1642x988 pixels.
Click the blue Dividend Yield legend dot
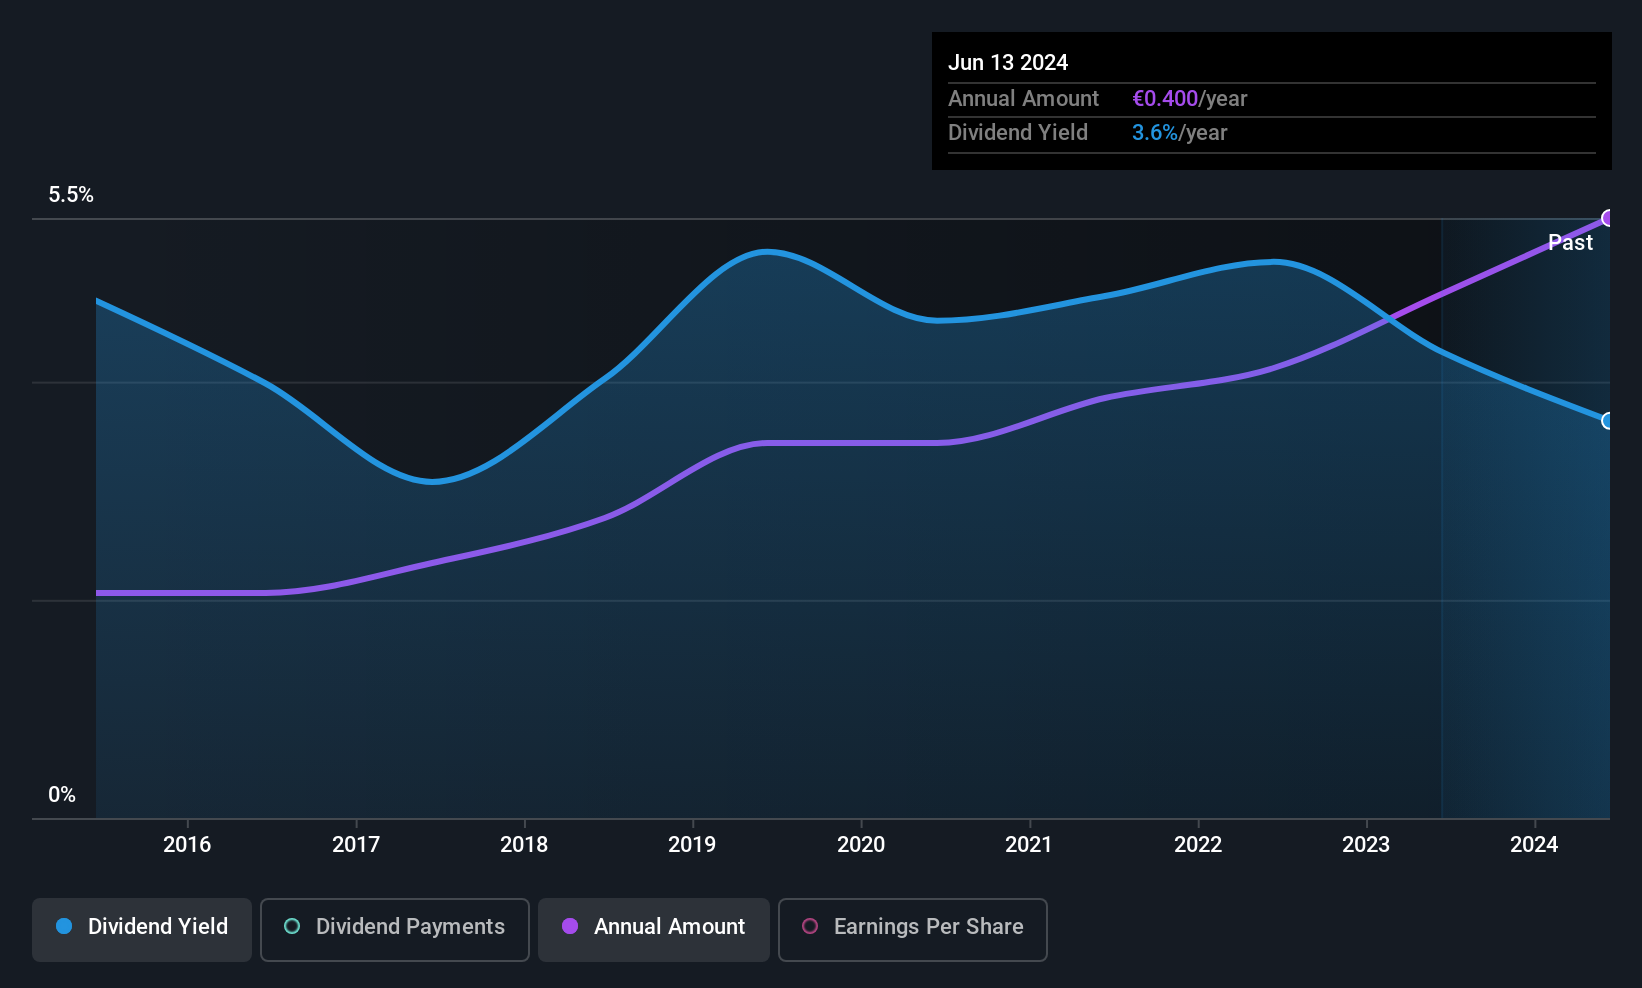(x=64, y=926)
